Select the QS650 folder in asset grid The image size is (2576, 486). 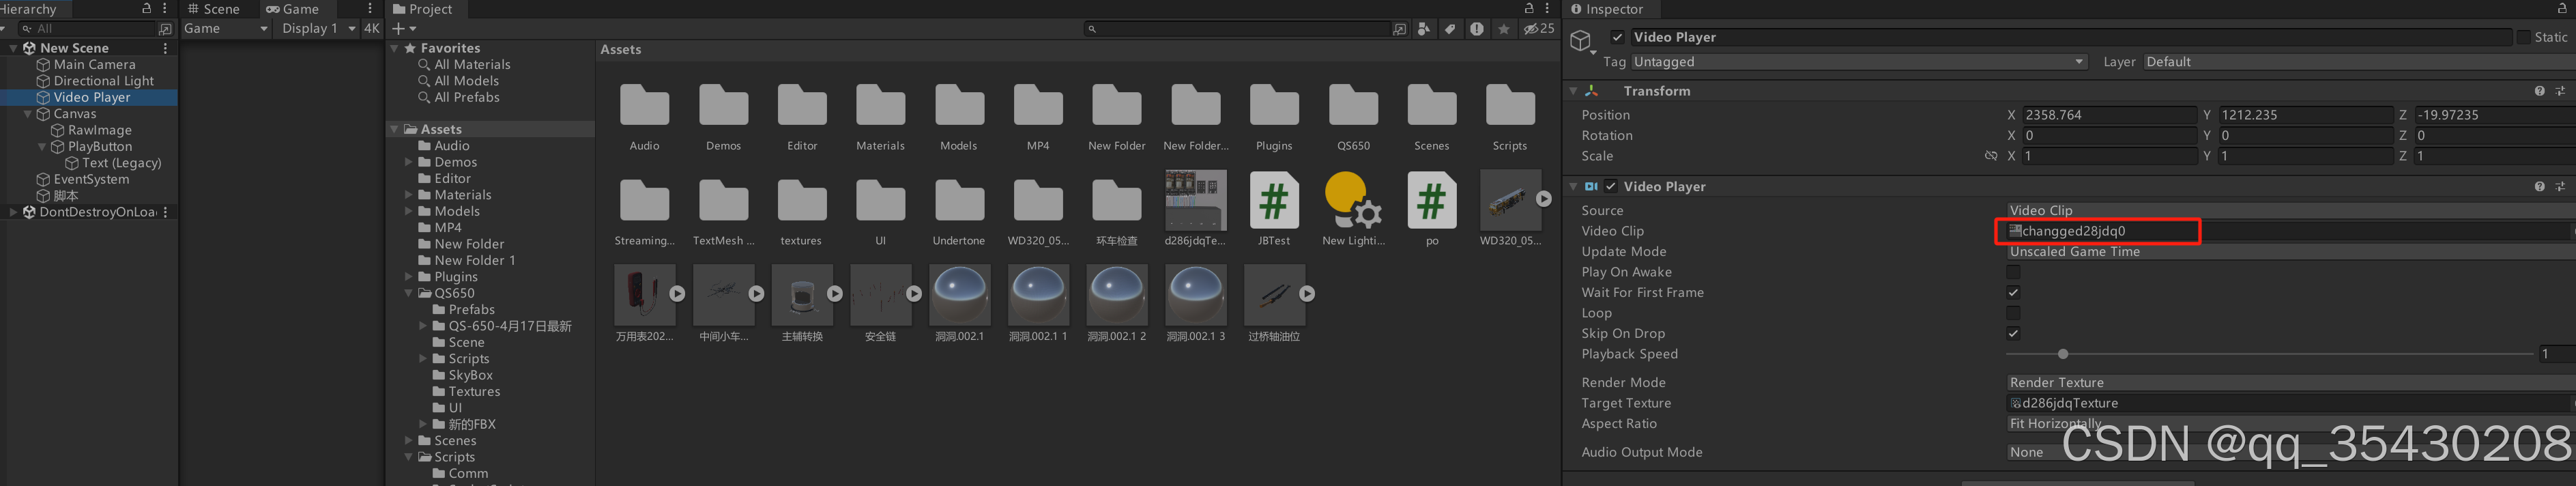(1353, 116)
